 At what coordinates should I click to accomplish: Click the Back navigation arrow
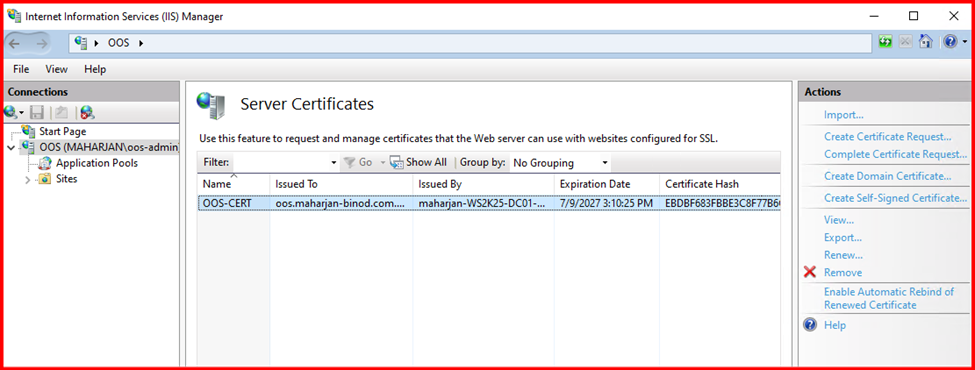(x=16, y=43)
